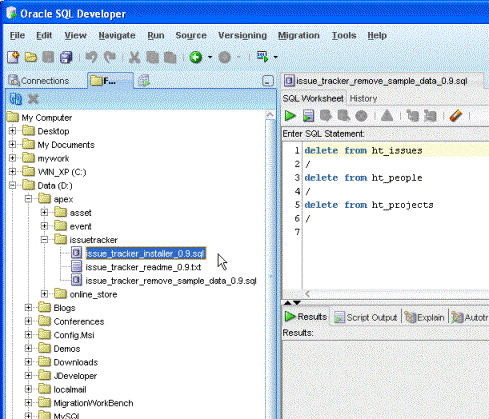The image size is (489, 419).
Task: Open the Run menu
Action: [x=156, y=35]
